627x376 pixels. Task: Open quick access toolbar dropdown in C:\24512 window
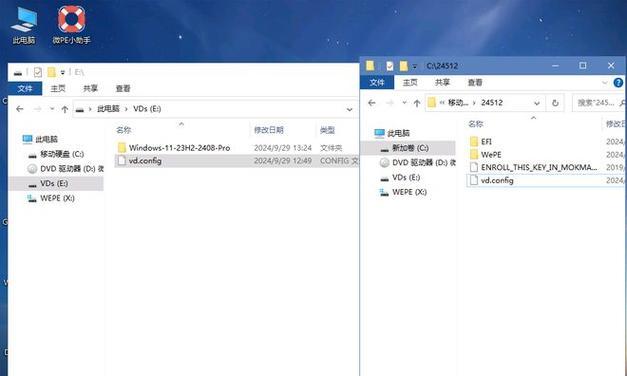(x=415, y=66)
